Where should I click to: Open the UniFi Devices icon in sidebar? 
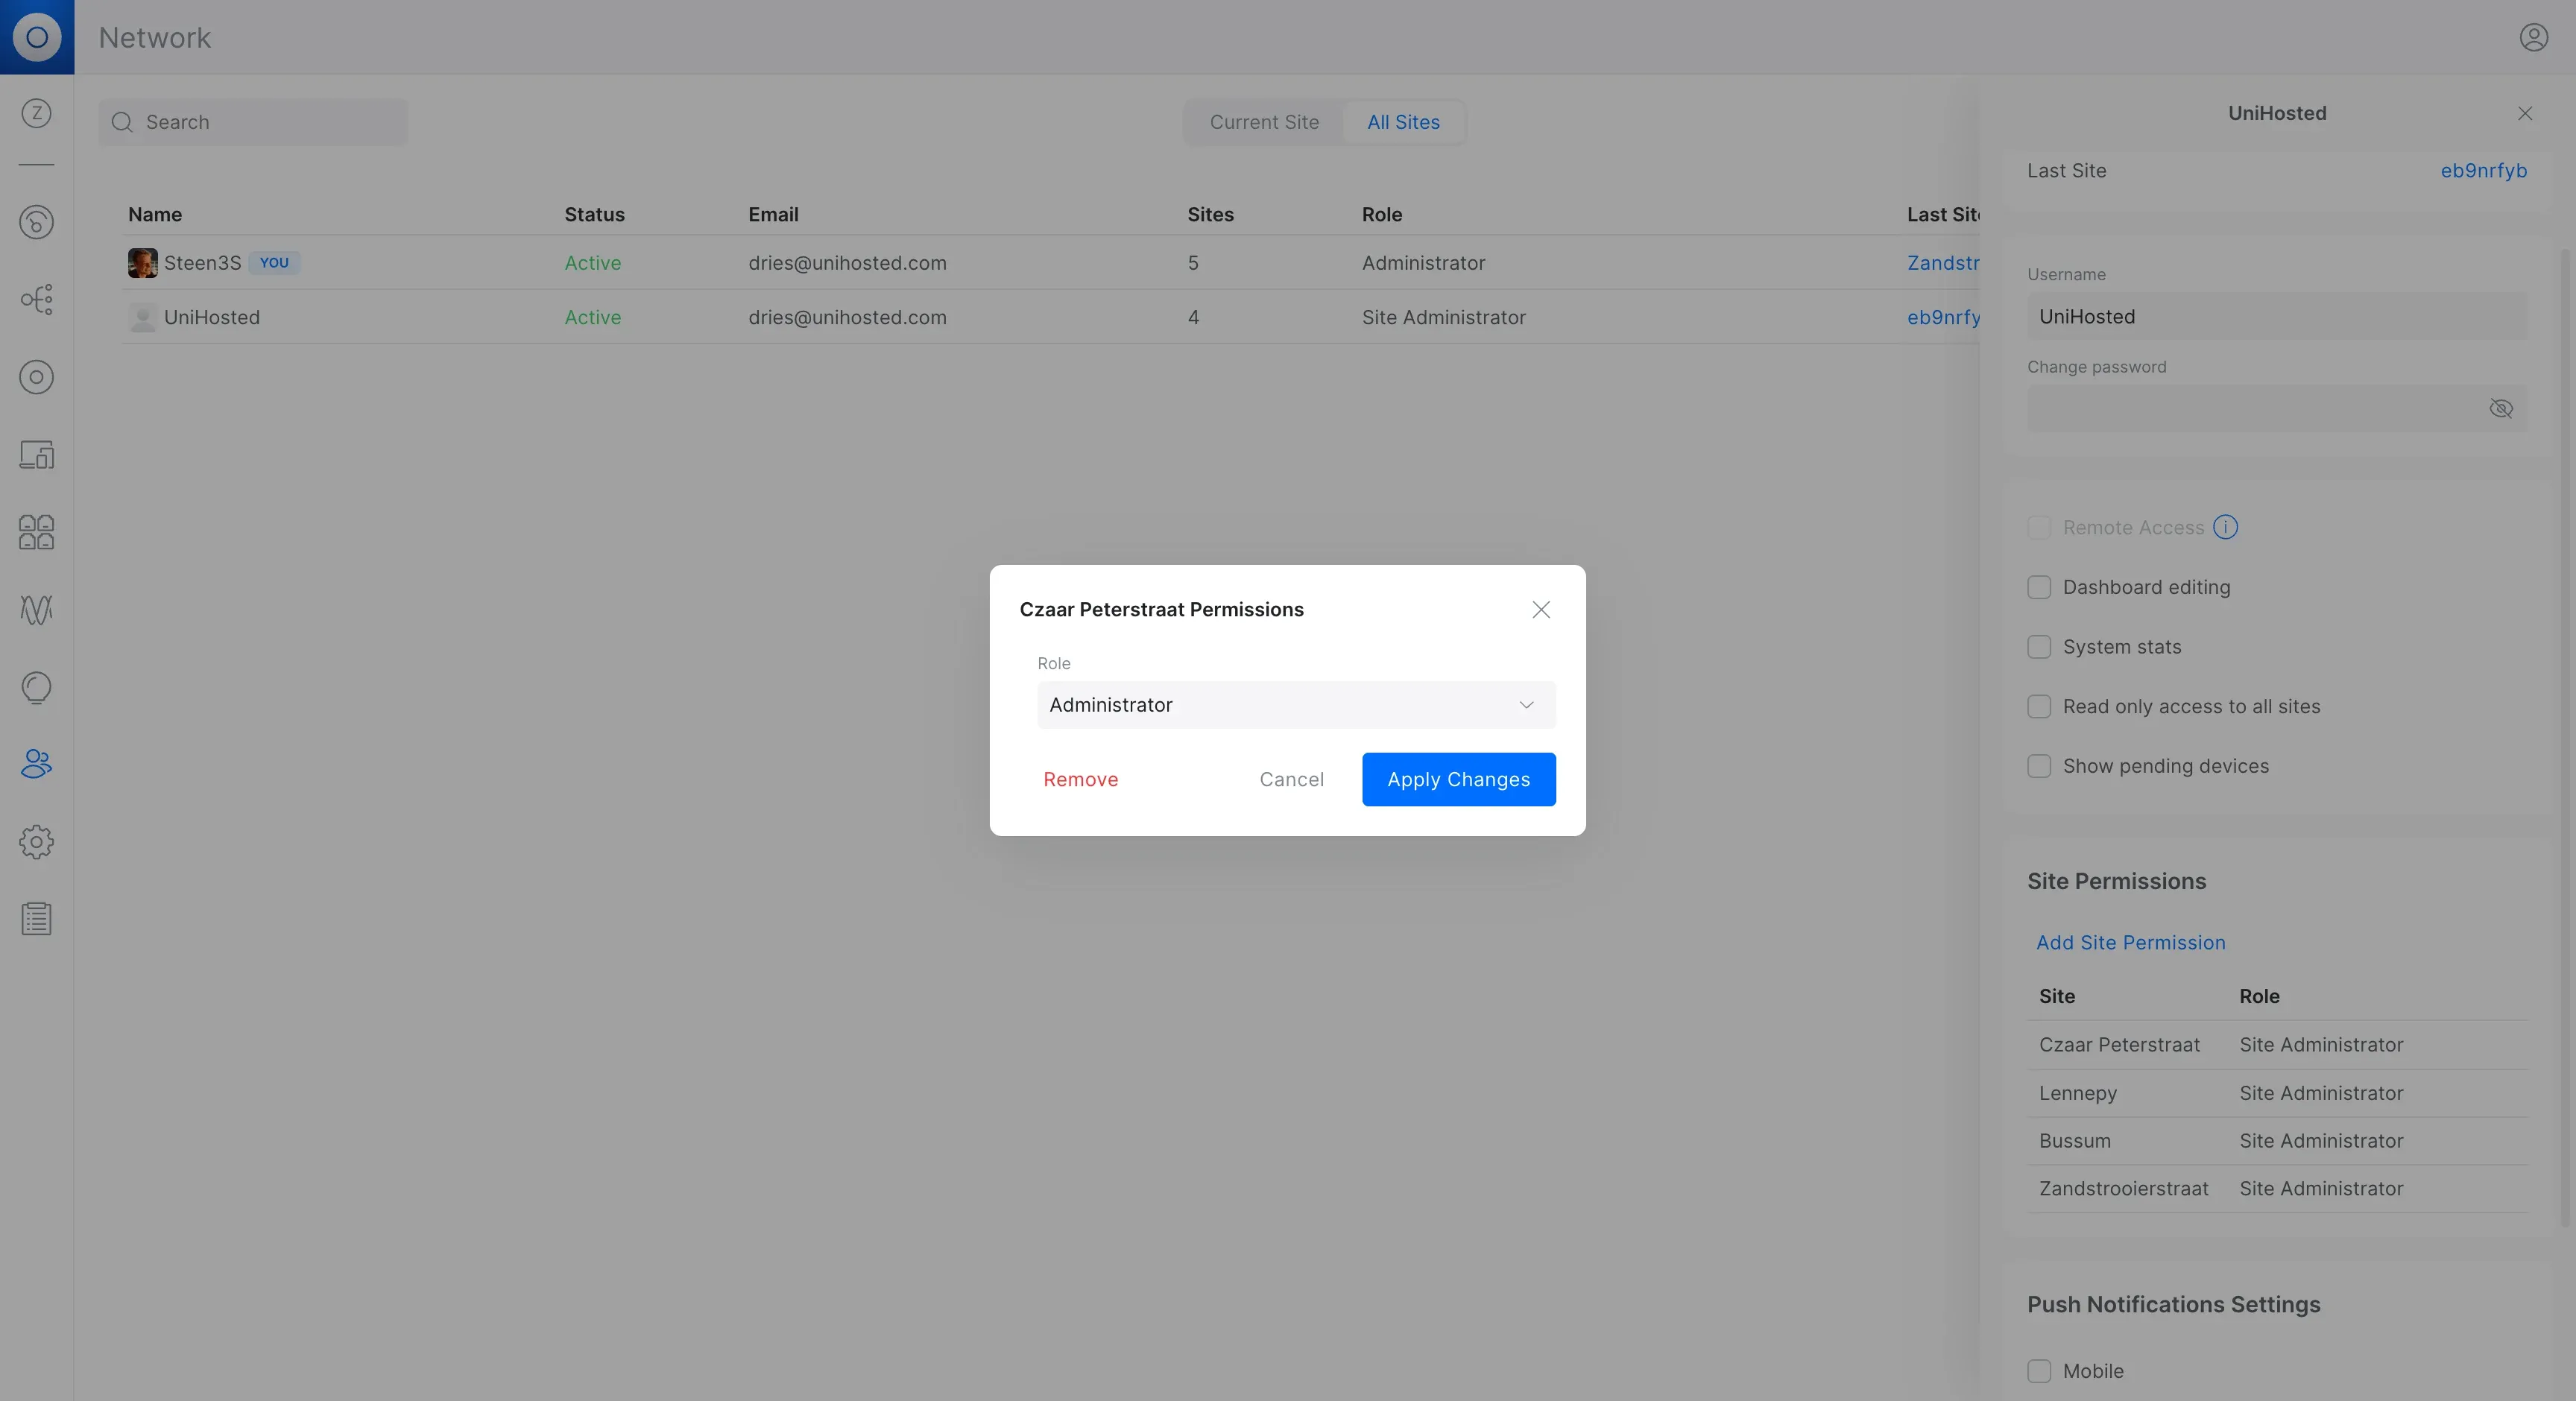point(36,377)
